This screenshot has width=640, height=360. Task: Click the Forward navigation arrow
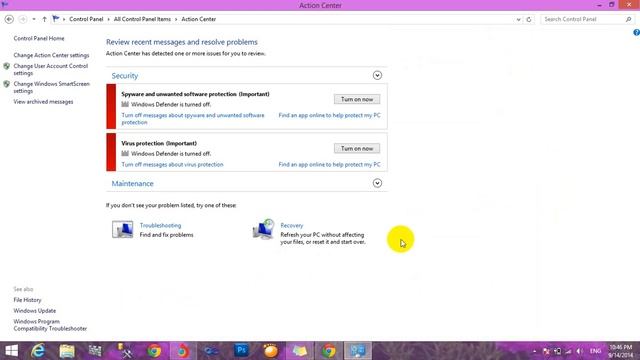pos(23,19)
